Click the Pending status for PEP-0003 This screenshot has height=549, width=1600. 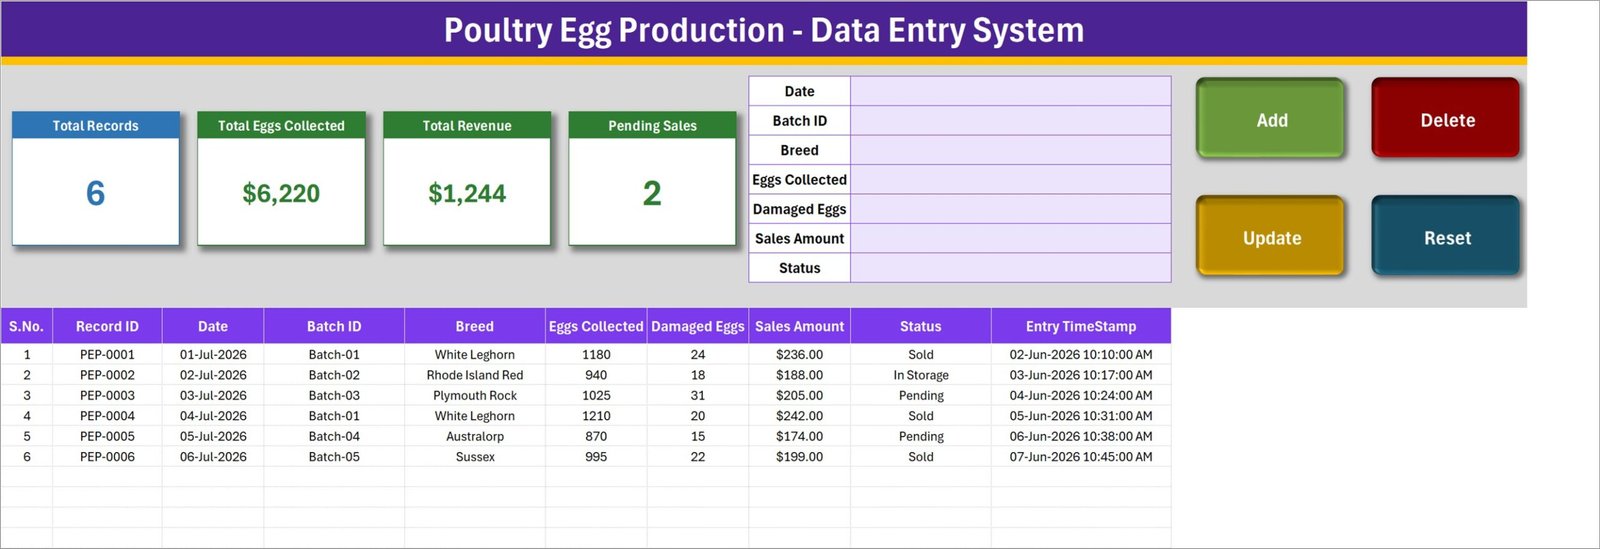pyautogui.click(x=921, y=395)
